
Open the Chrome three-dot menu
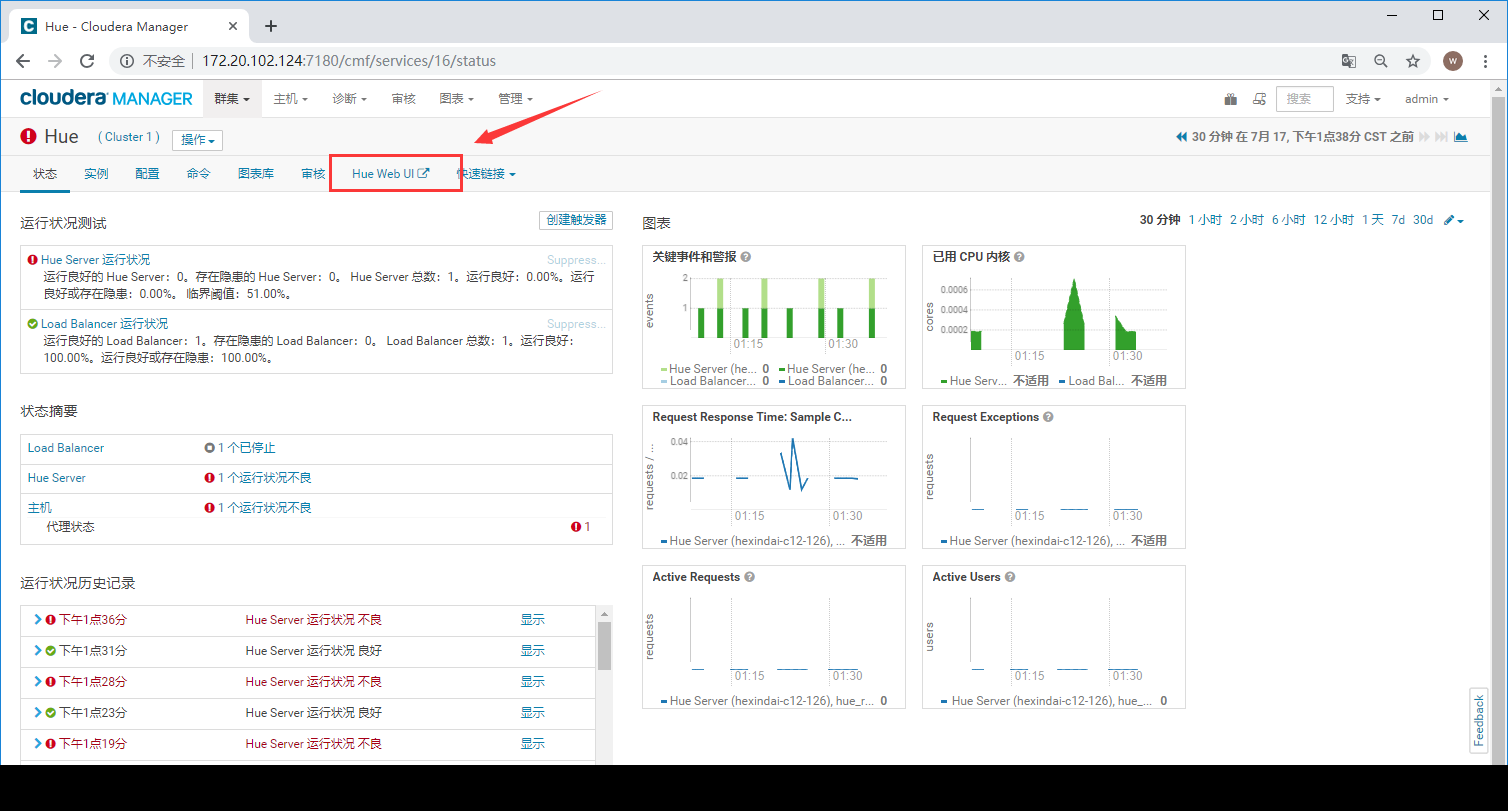1485,61
